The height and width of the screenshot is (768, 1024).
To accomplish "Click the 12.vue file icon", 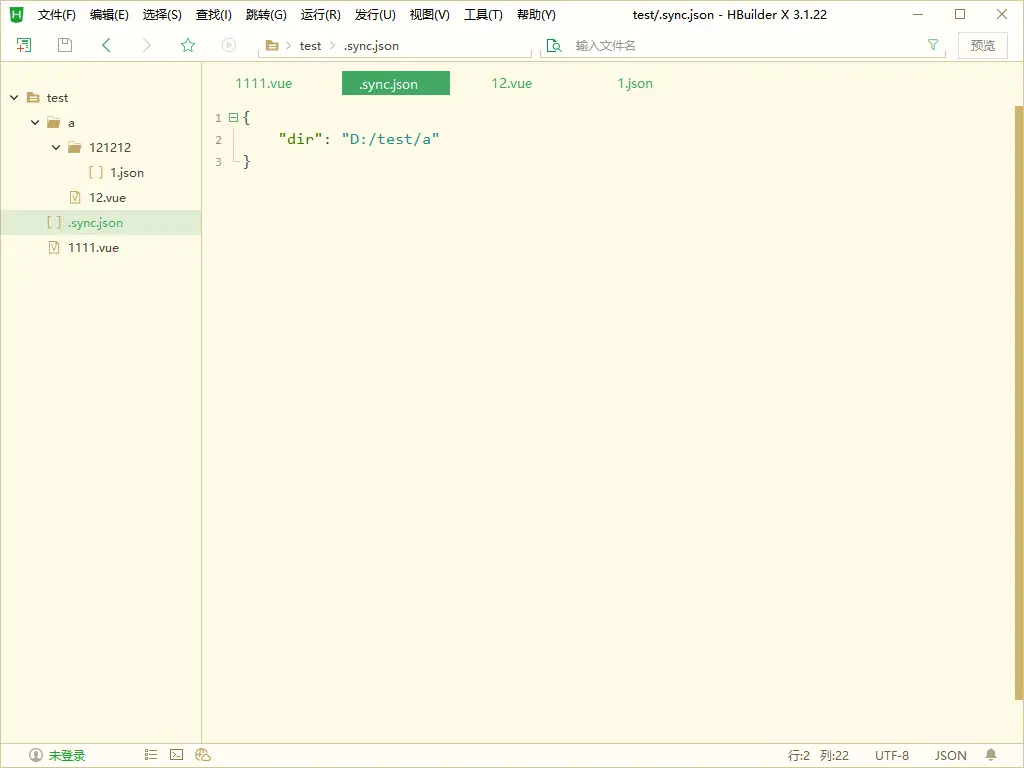I will (x=75, y=197).
